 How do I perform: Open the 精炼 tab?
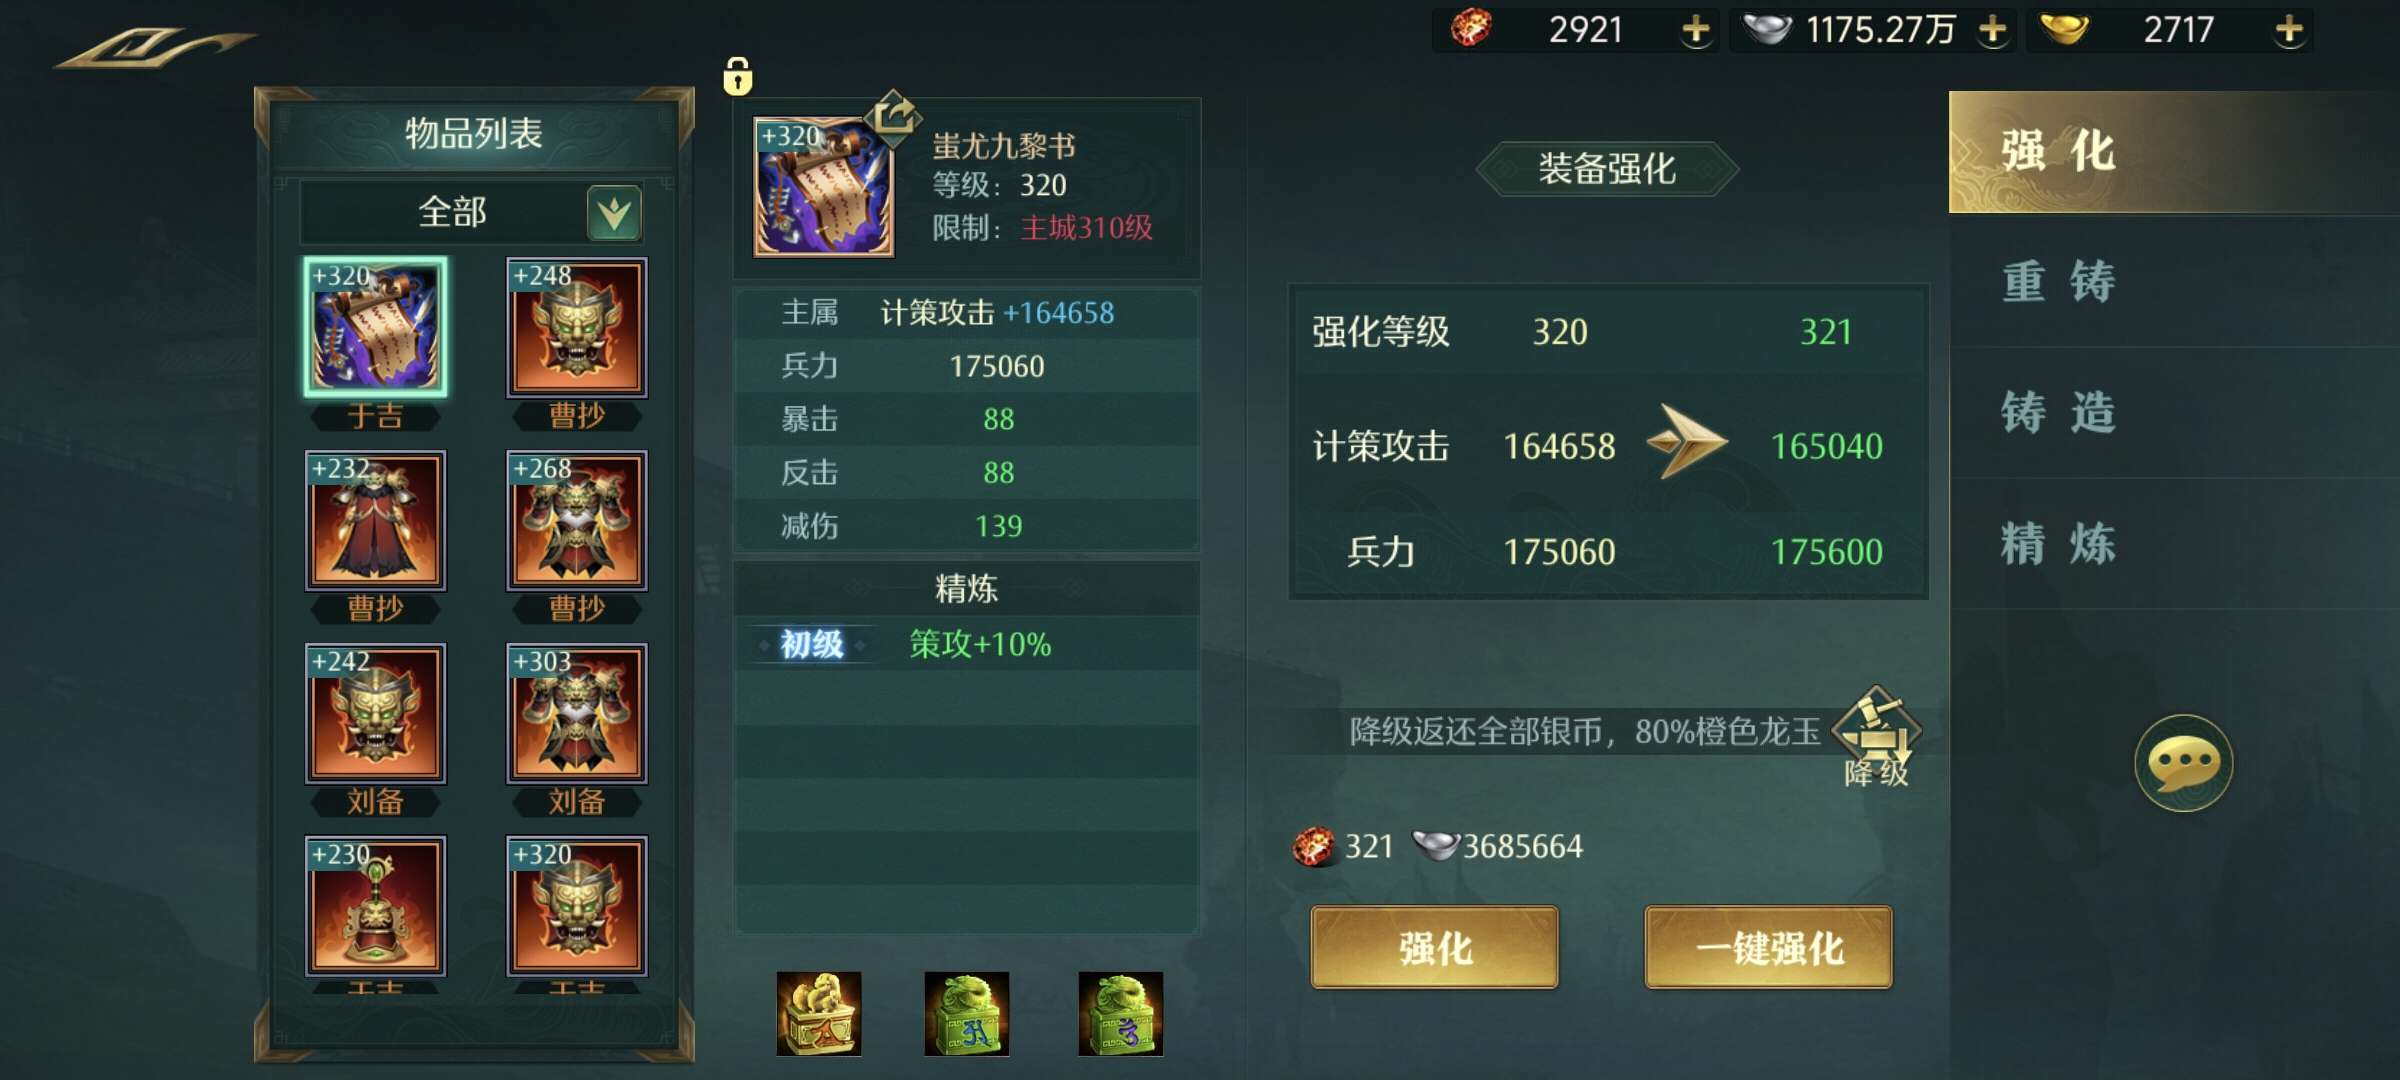click(2058, 543)
